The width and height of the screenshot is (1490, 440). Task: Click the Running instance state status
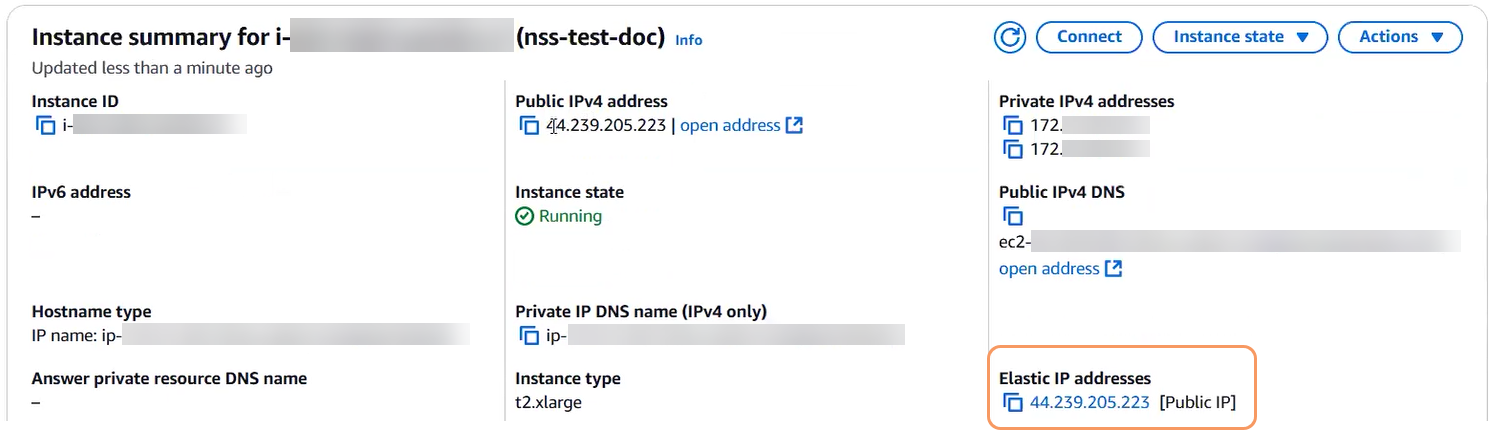coord(569,216)
